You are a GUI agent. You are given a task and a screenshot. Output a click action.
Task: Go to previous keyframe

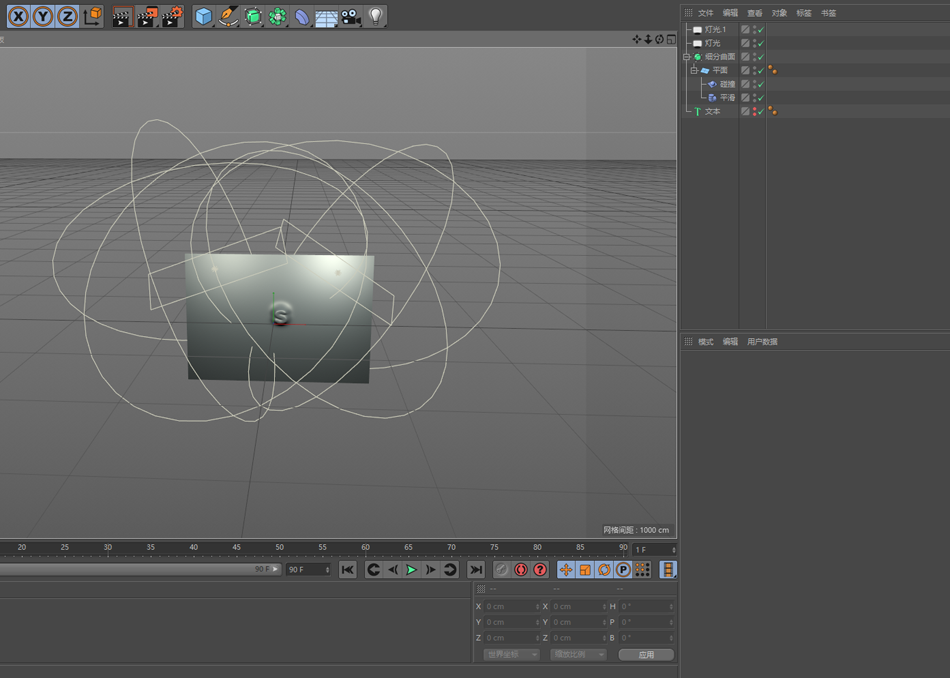[374, 570]
